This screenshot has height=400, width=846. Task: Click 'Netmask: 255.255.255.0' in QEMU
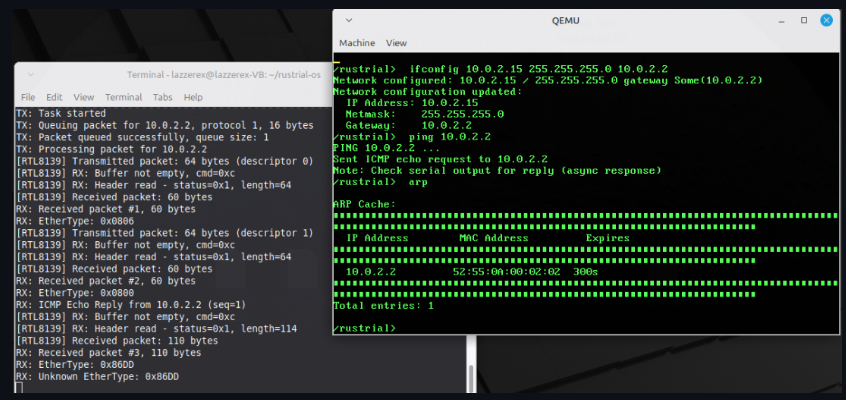click(425, 114)
